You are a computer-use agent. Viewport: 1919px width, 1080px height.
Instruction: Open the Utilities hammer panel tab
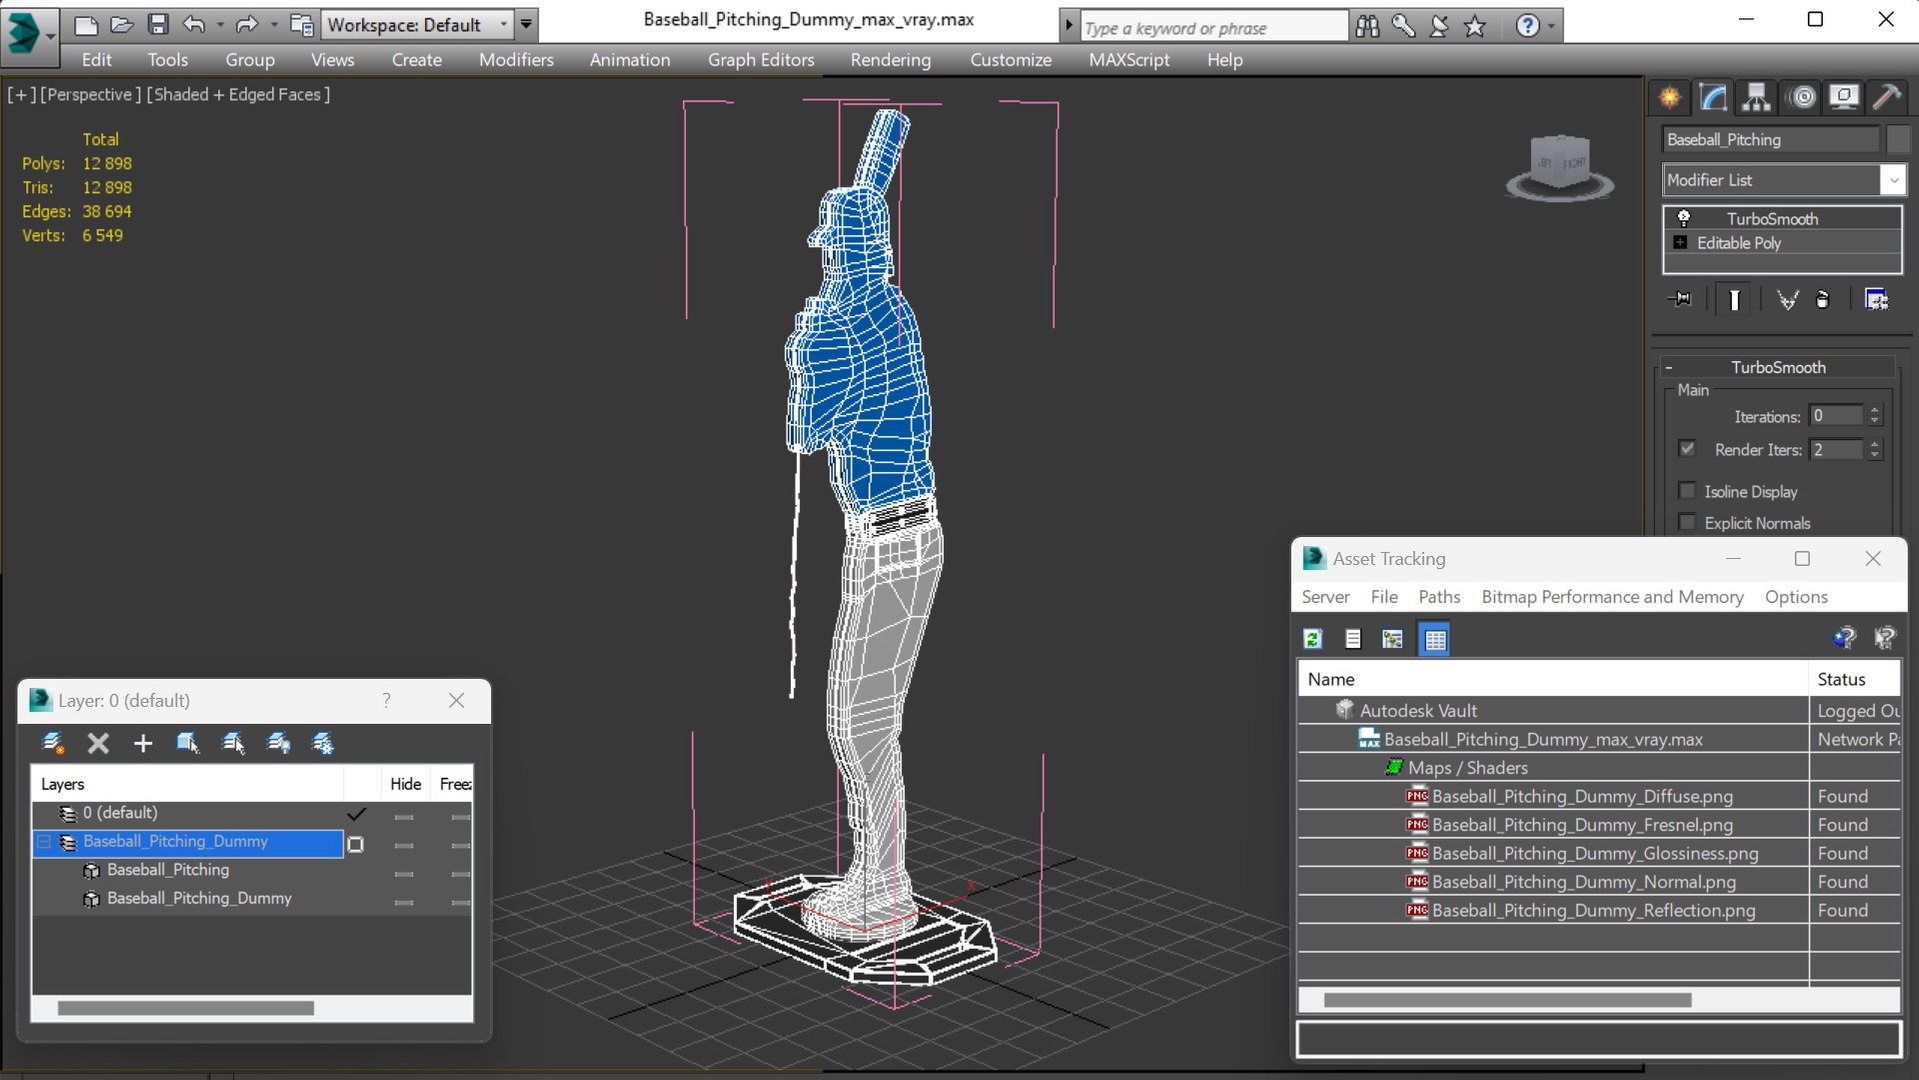(1887, 97)
